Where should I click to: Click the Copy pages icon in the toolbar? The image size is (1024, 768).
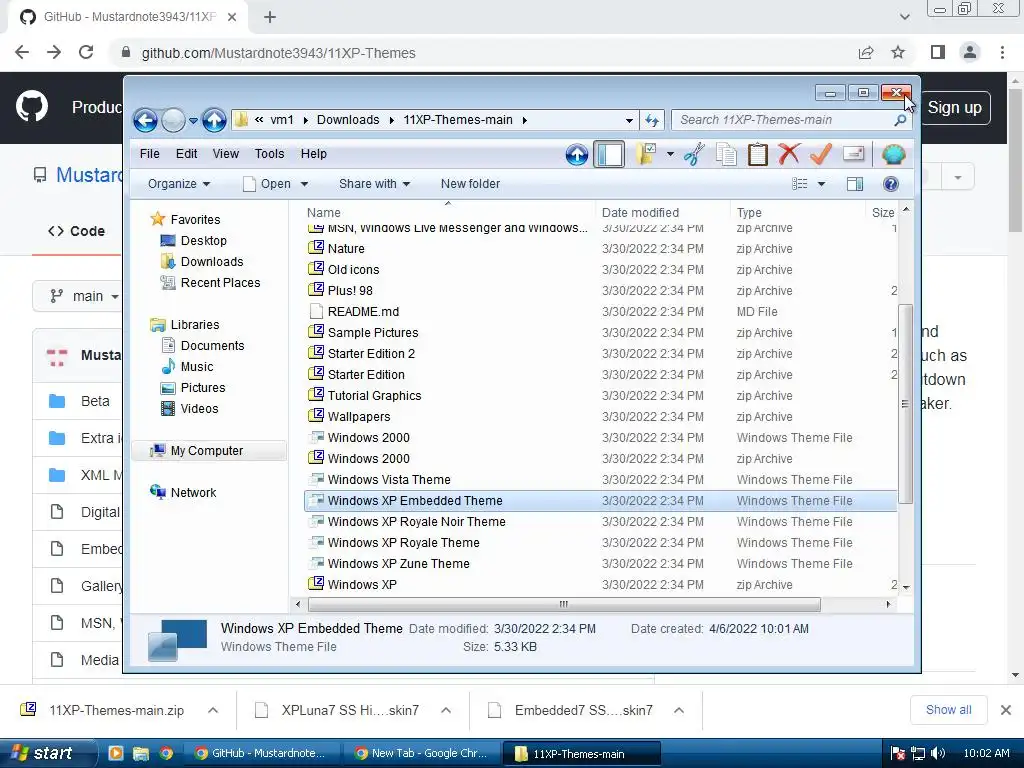point(726,155)
